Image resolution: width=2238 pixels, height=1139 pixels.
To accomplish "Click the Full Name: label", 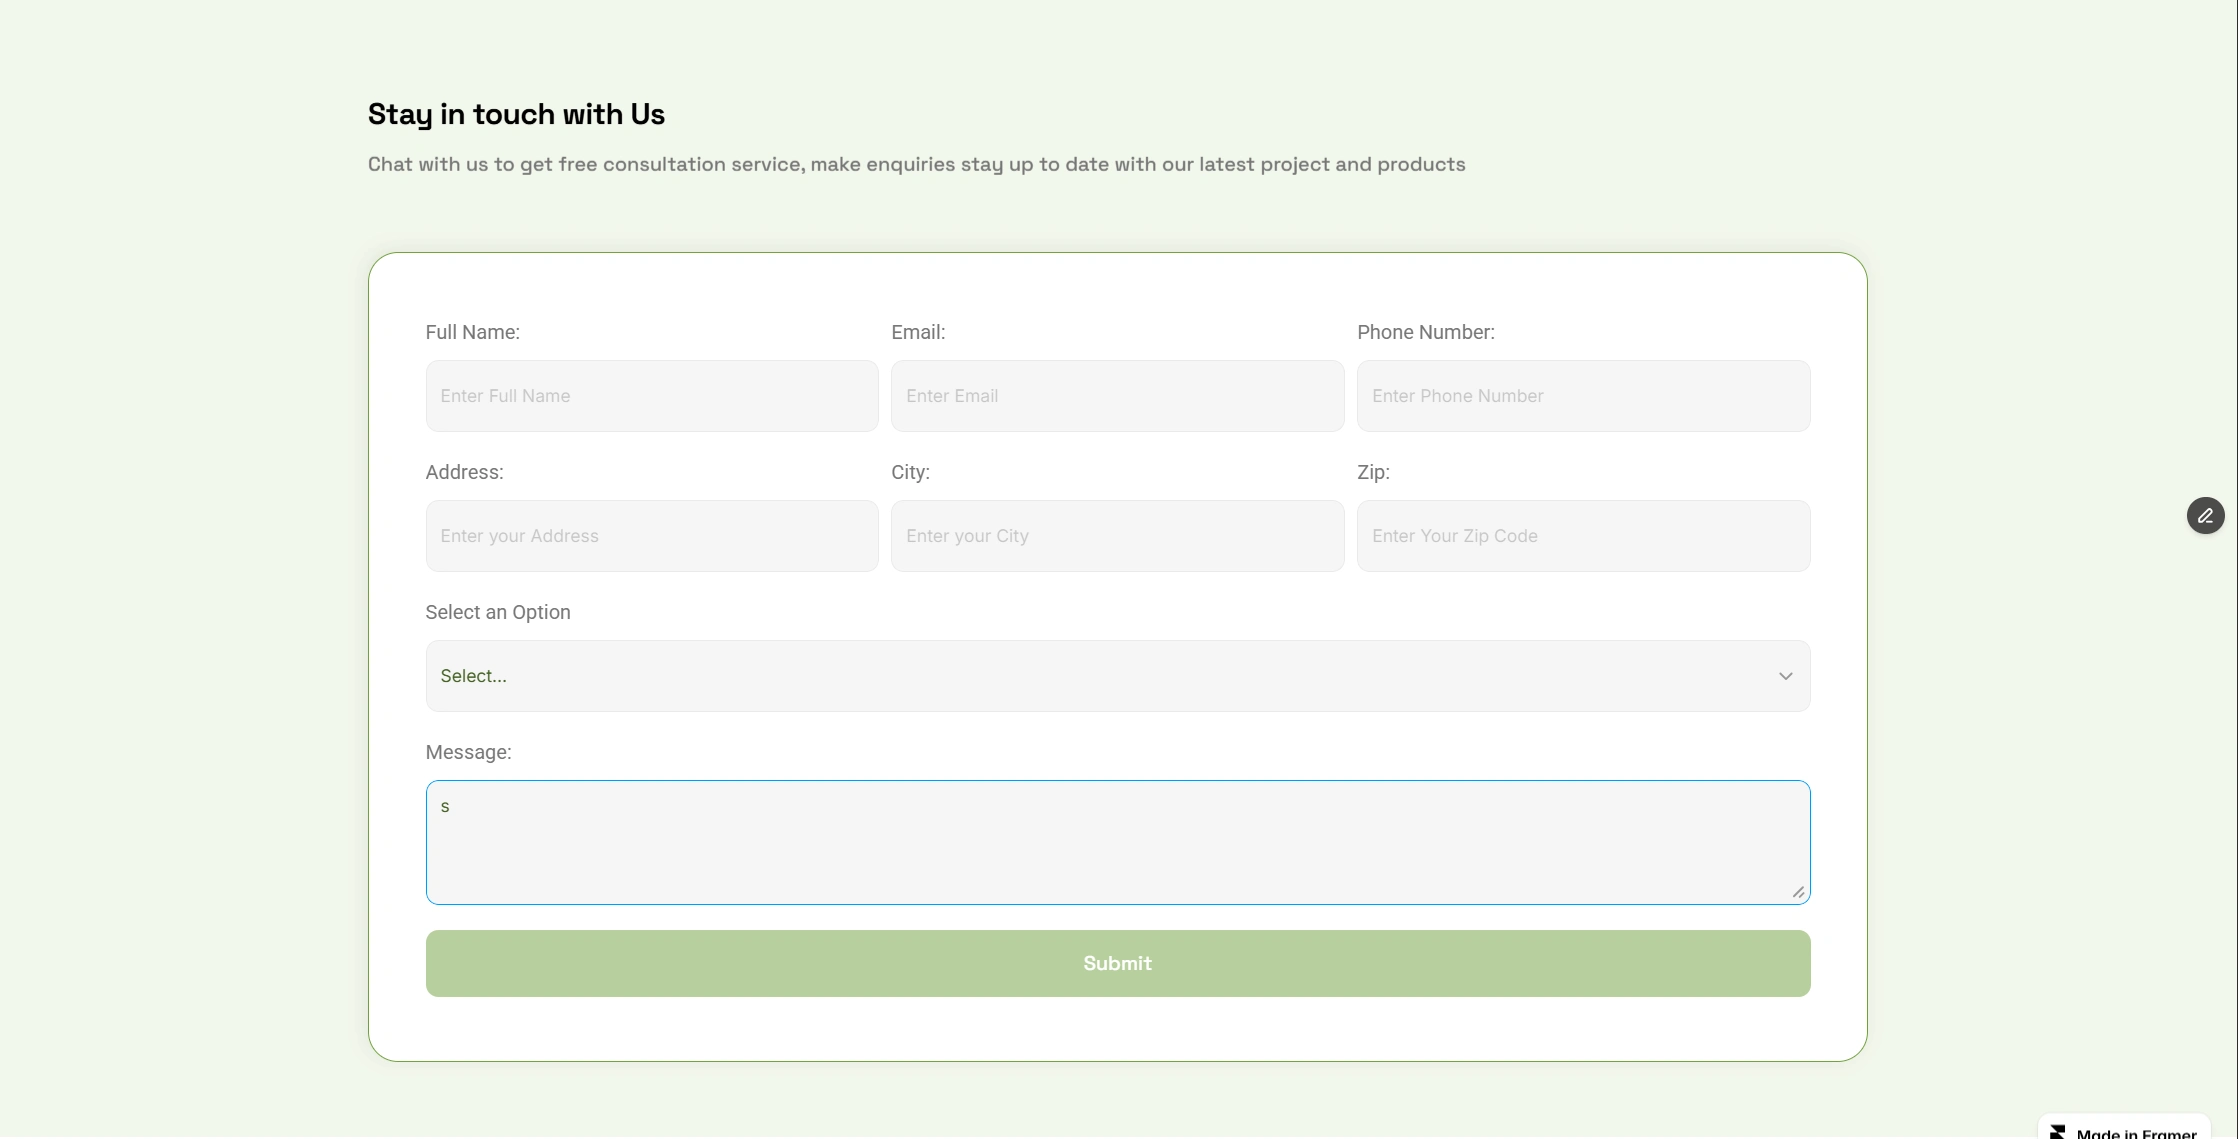I will [472, 332].
